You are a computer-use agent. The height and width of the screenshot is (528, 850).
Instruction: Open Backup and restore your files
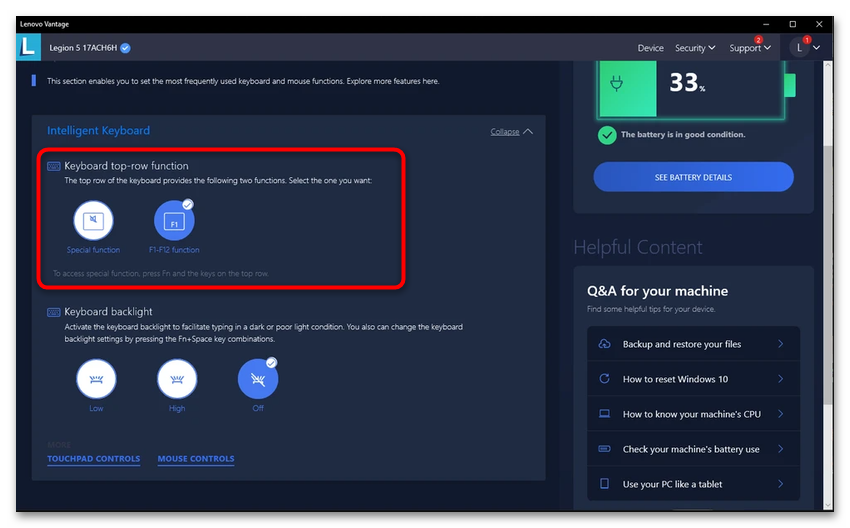(693, 344)
